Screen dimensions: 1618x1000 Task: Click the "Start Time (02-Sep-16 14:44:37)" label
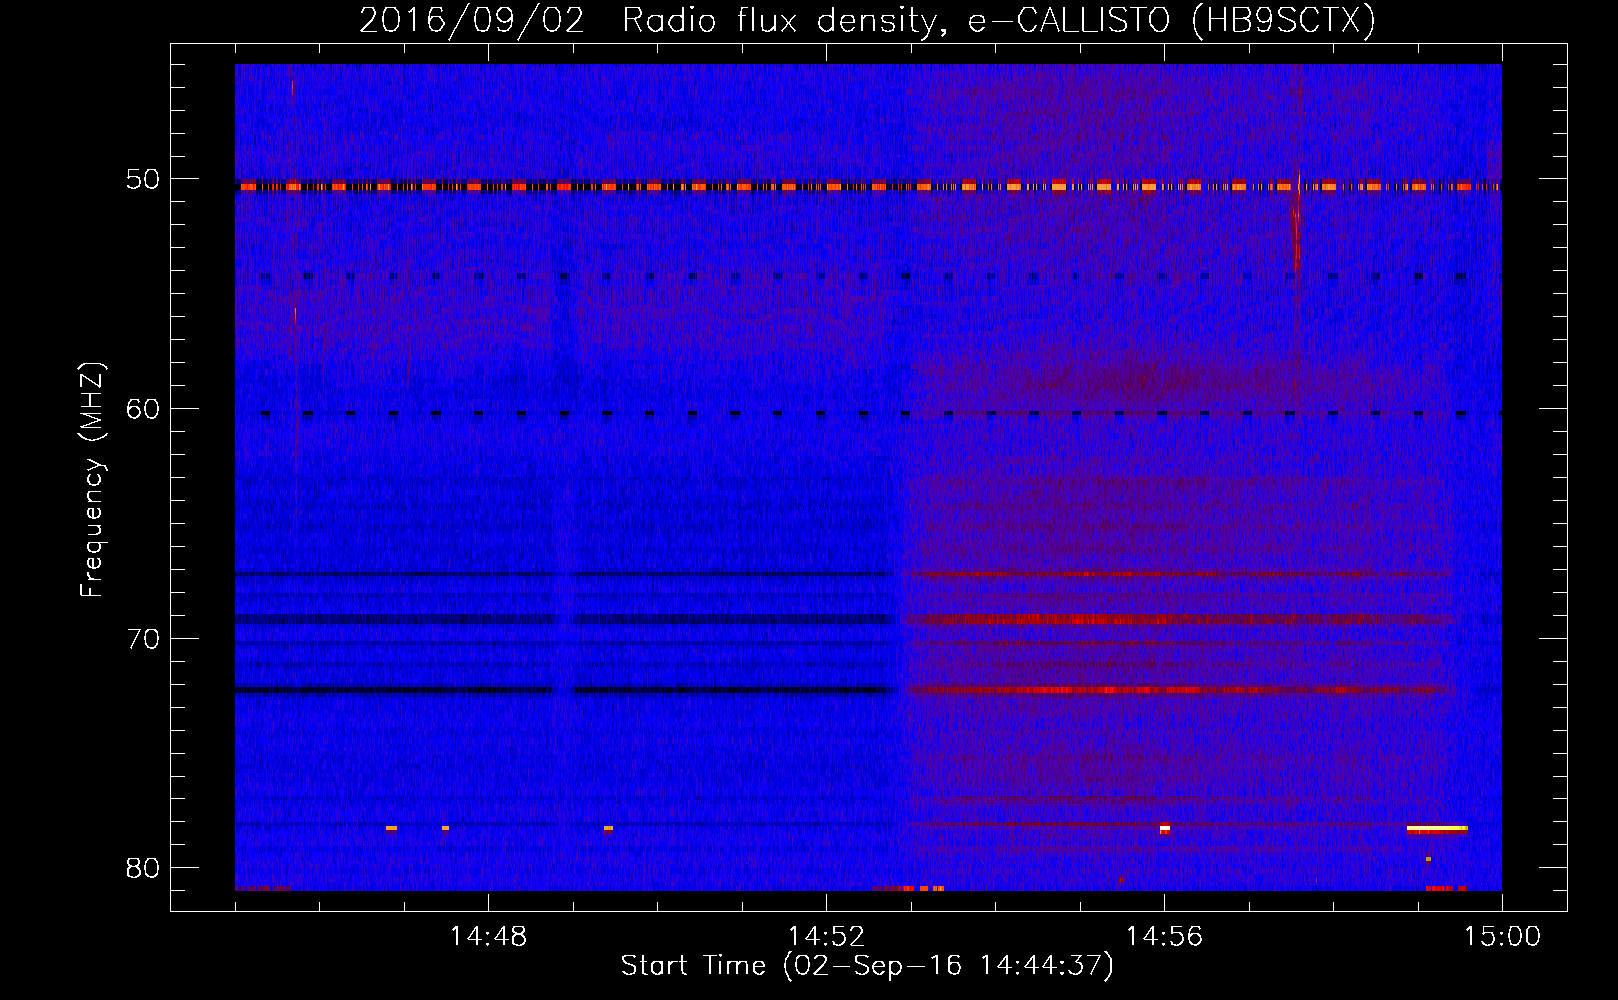click(x=867, y=966)
